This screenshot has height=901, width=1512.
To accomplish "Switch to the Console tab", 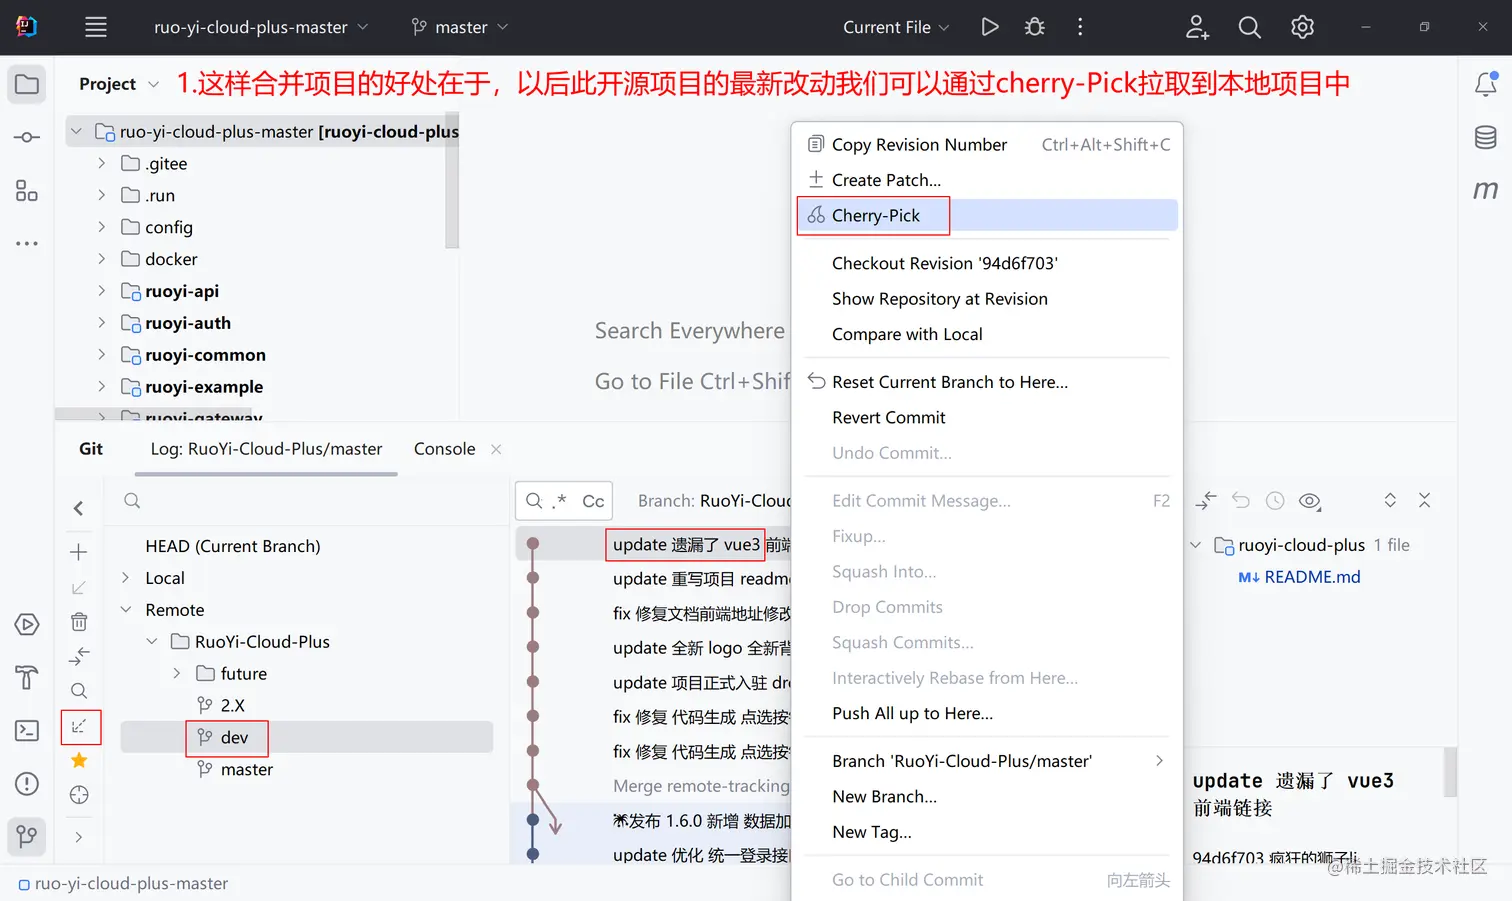I will [445, 449].
